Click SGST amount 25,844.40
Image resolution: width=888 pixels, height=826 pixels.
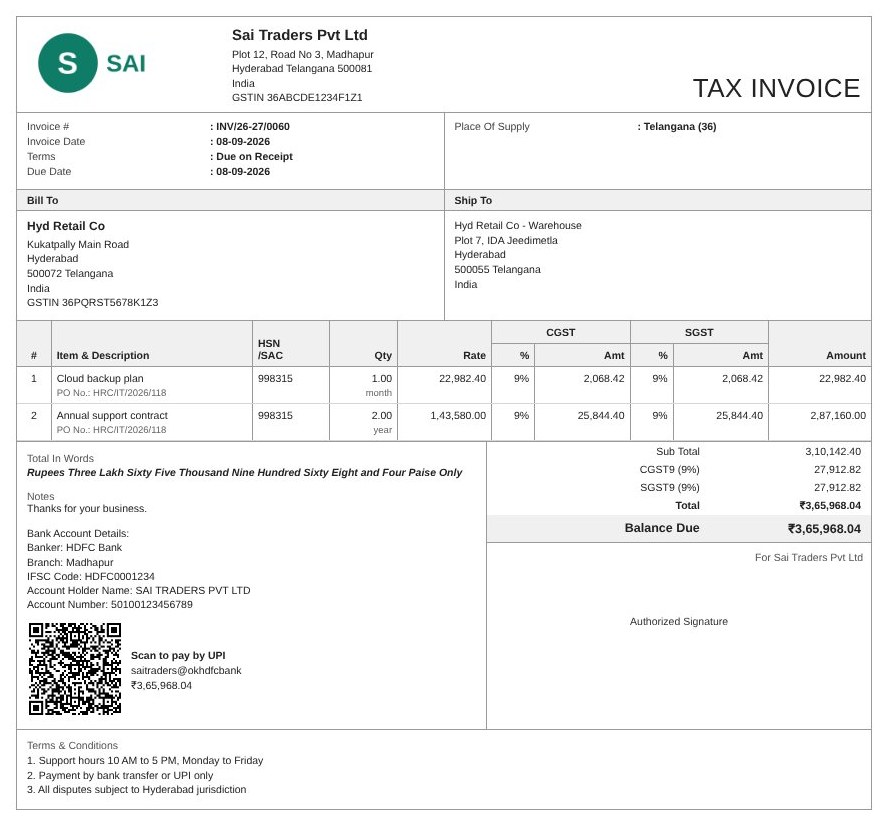point(739,415)
